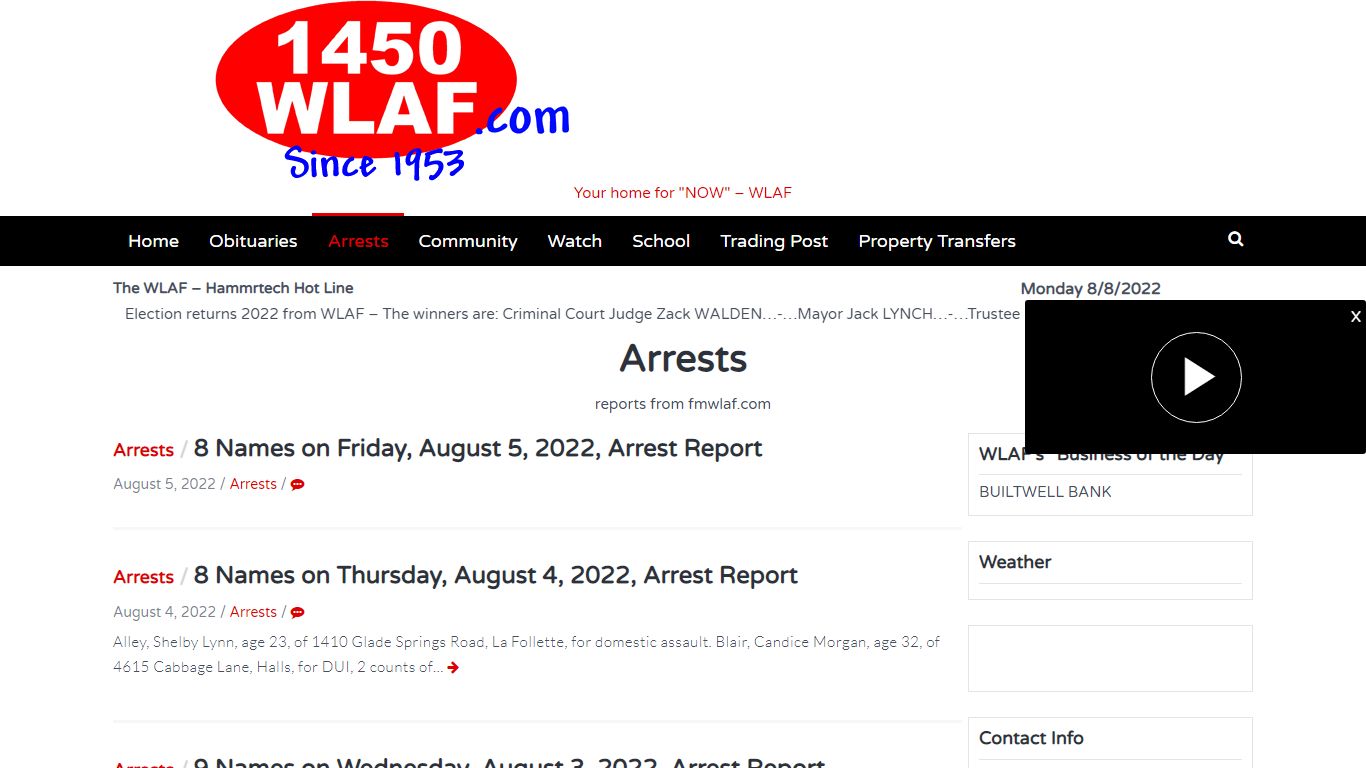Screen dimensions: 1366x768
Task: Click the Contact Info widget heading
Action: coord(1031,738)
